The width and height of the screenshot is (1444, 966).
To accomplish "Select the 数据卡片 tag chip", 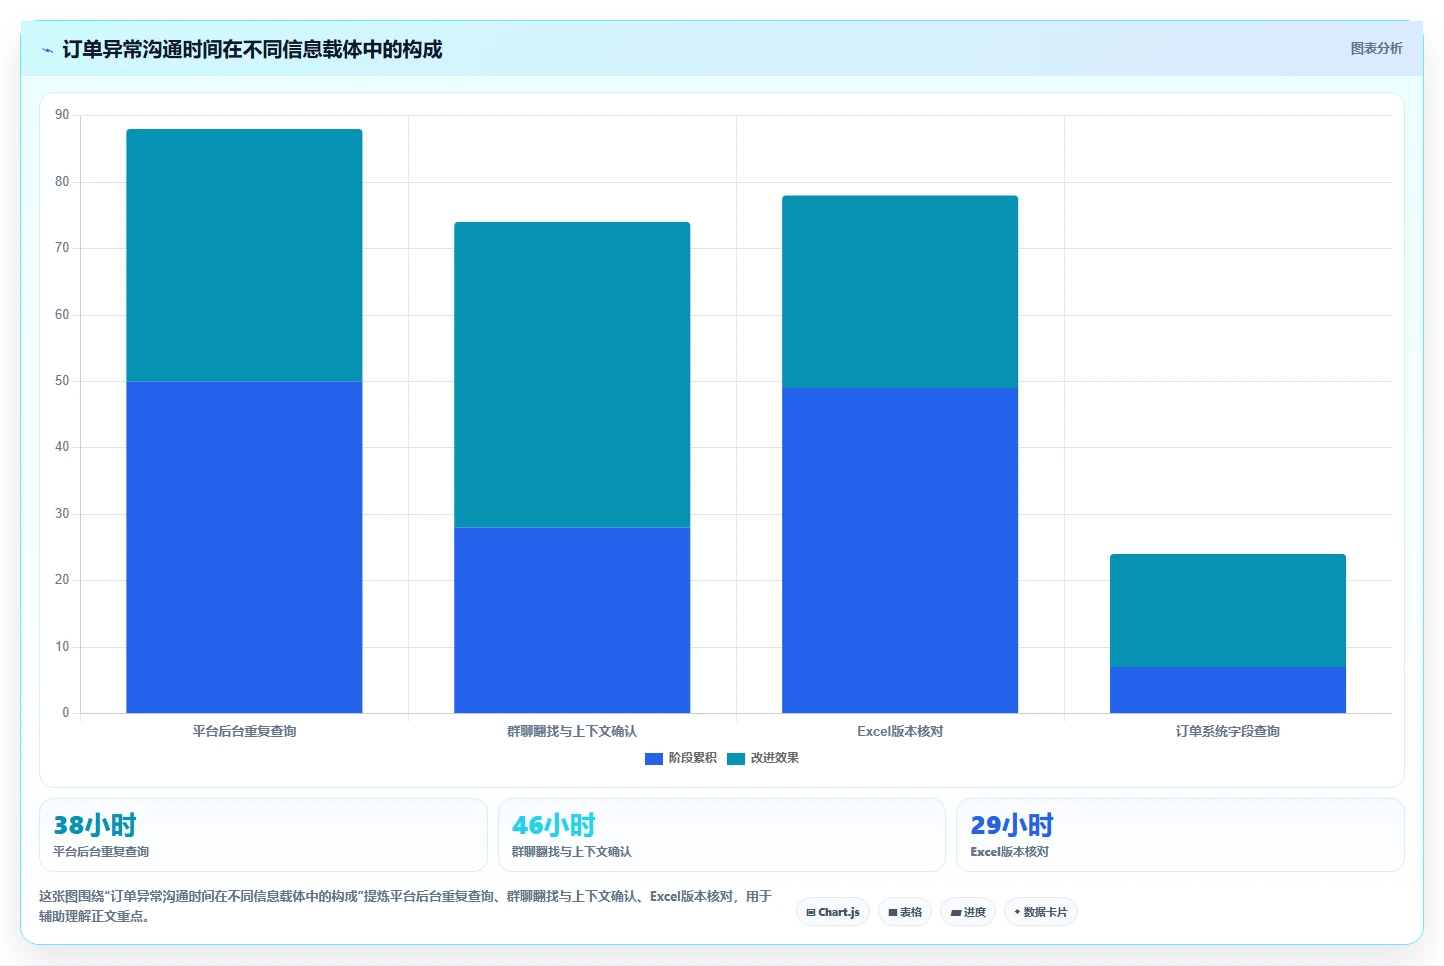I will click(1040, 912).
